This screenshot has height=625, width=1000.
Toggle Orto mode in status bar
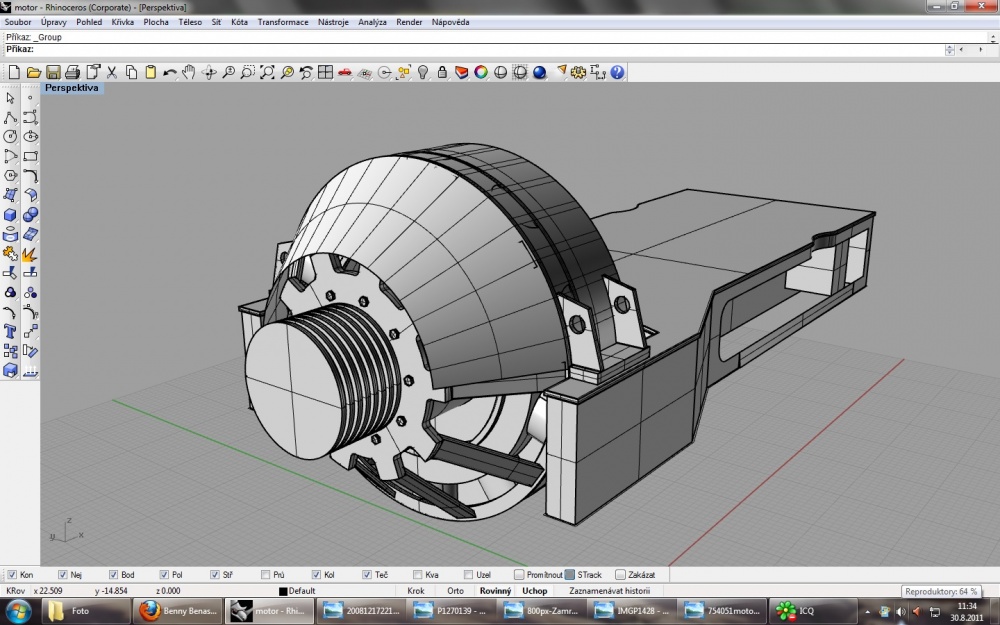point(455,591)
